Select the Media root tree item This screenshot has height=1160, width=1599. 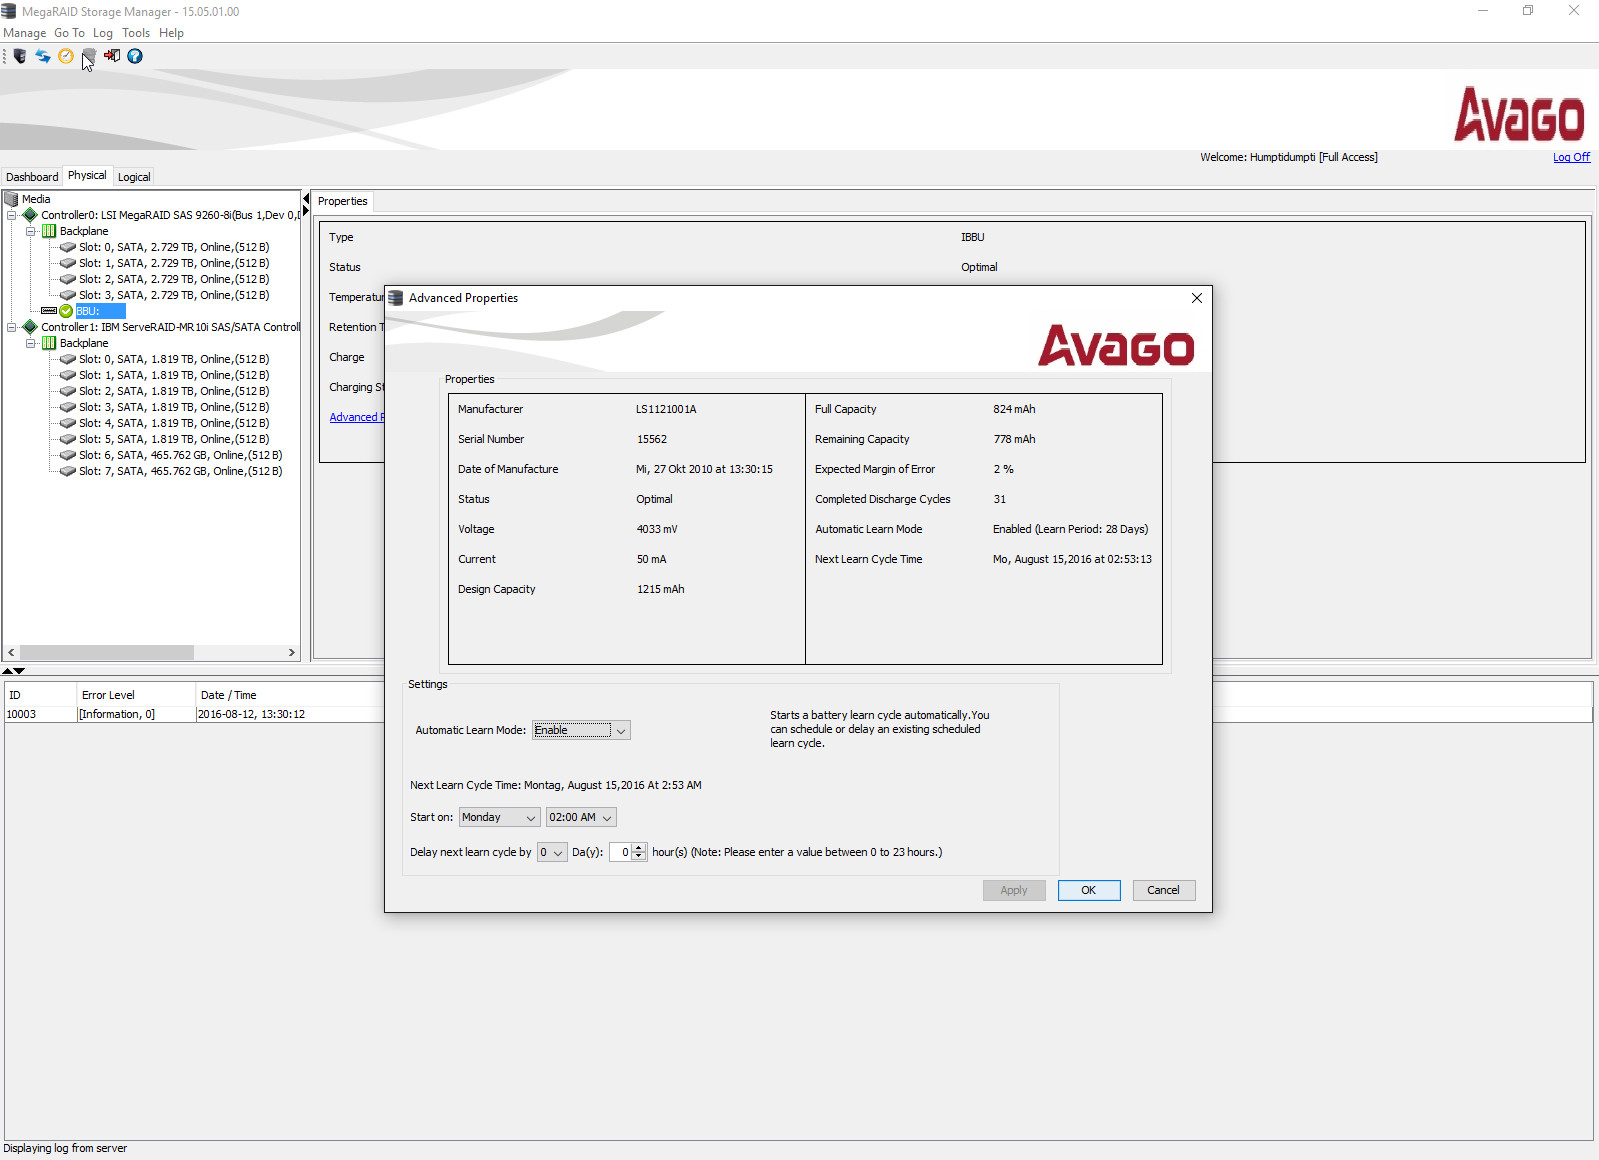[36, 199]
